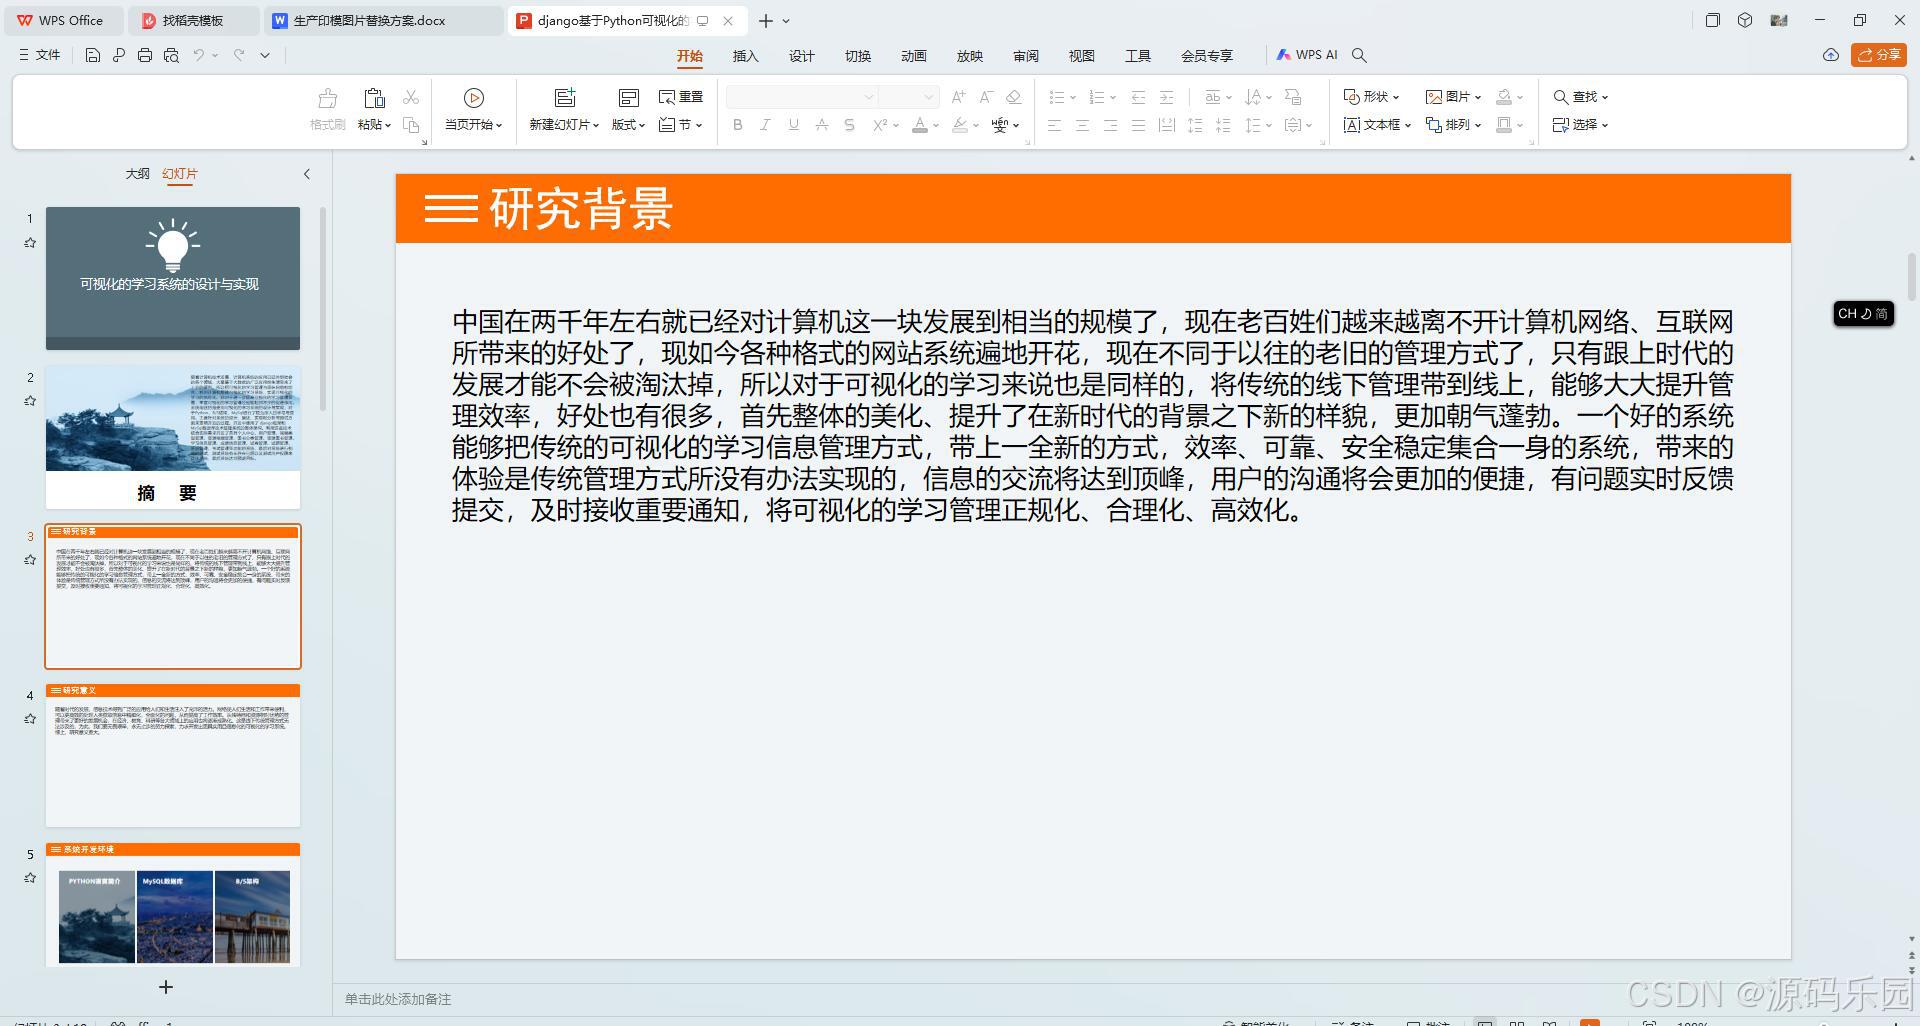The image size is (1920, 1026).
Task: Select slide 2 摘要 thumbnail
Action: pos(172,436)
